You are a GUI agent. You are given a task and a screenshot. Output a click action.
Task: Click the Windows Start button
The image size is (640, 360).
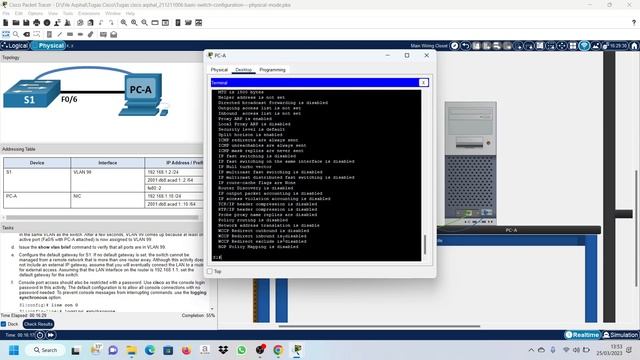pos(13,350)
